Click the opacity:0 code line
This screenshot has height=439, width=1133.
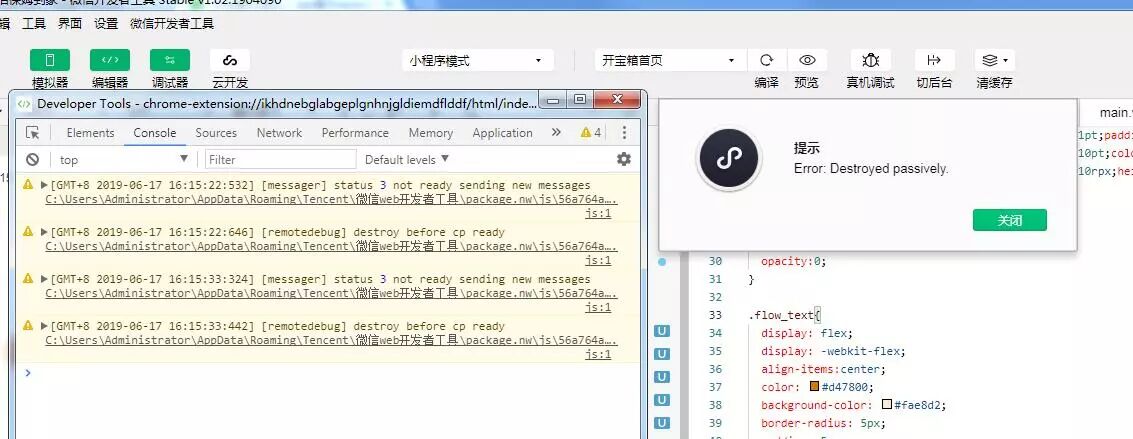pos(793,261)
